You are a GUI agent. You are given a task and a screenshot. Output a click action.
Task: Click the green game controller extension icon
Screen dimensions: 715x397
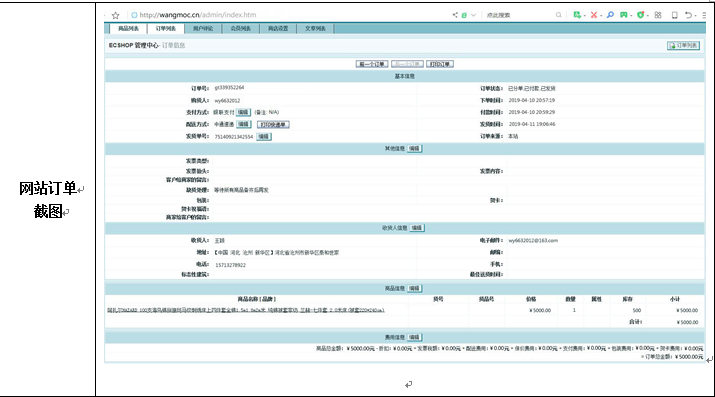623,15
